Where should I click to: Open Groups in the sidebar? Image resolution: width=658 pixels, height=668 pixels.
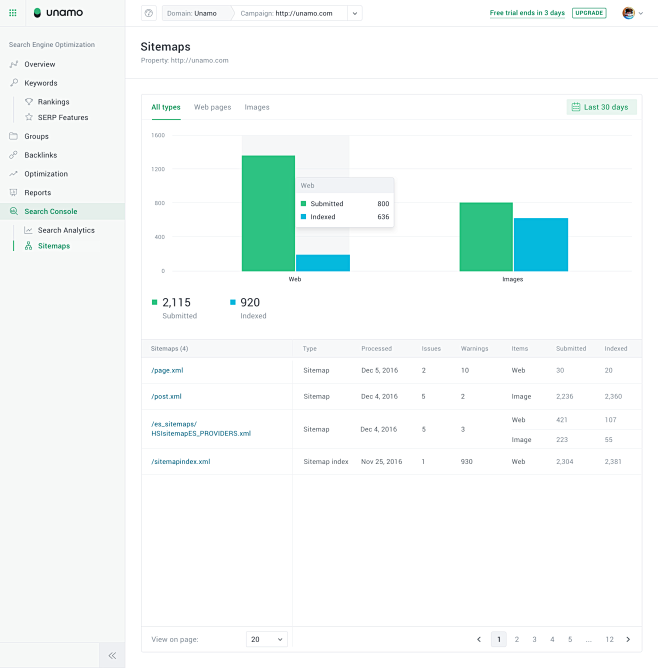coord(36,136)
